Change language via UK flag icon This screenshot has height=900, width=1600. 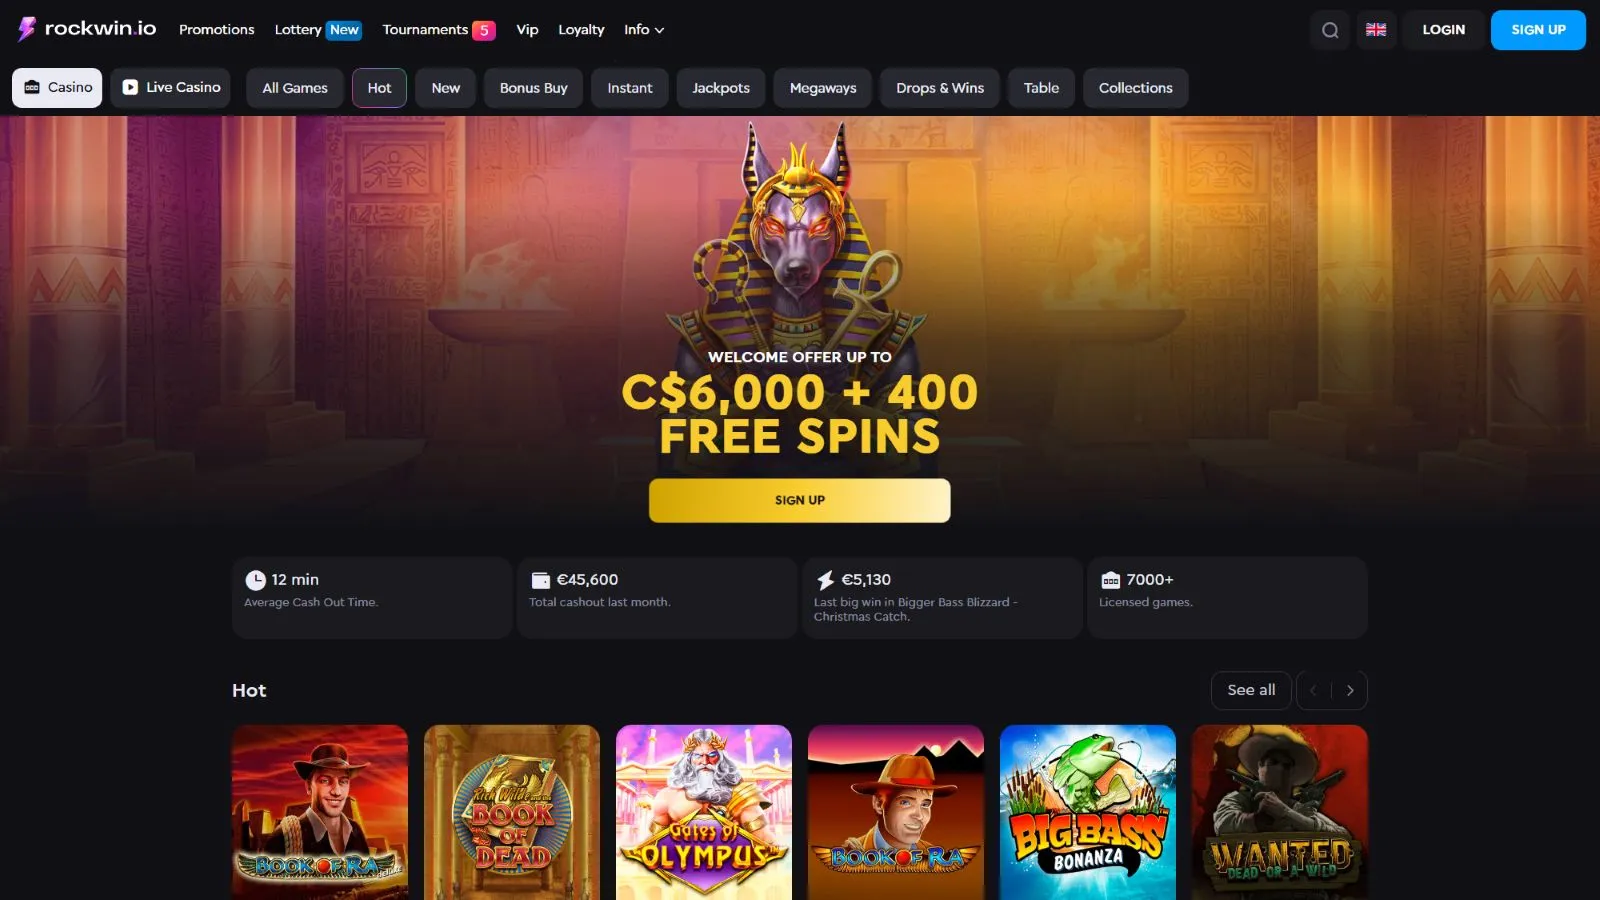[1376, 30]
